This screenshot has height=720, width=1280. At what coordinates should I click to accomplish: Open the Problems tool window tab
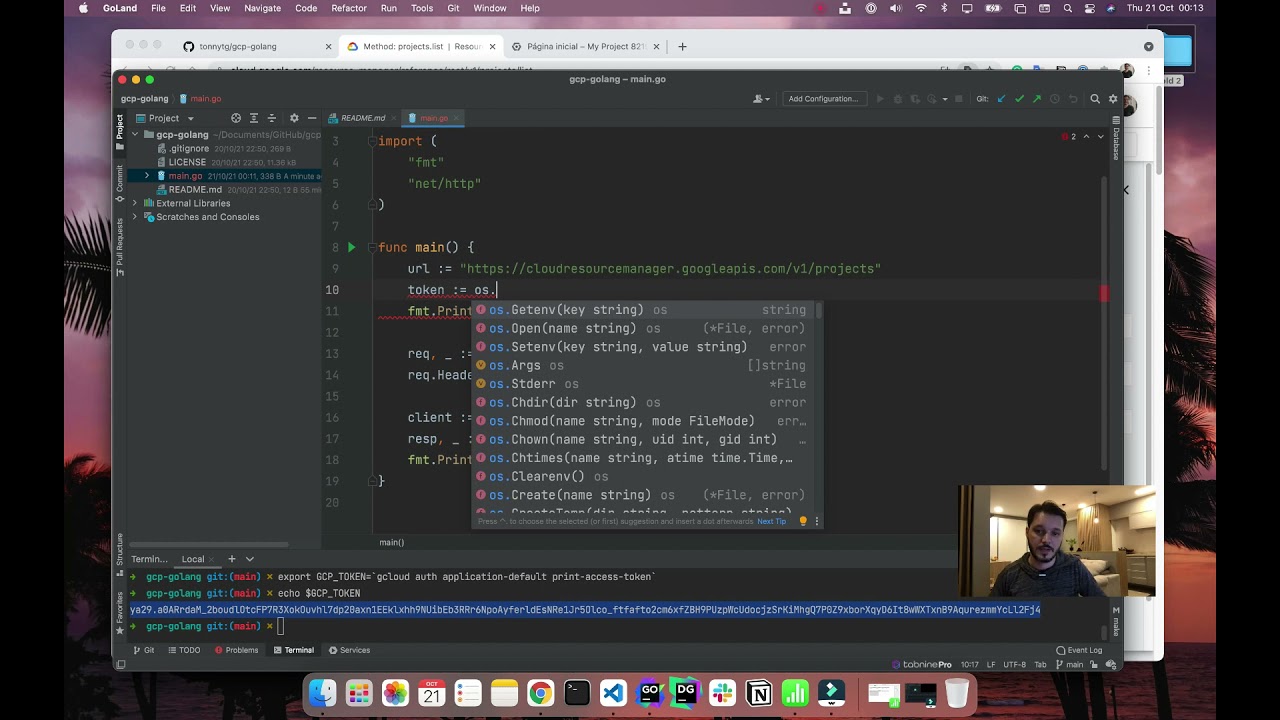(235, 650)
